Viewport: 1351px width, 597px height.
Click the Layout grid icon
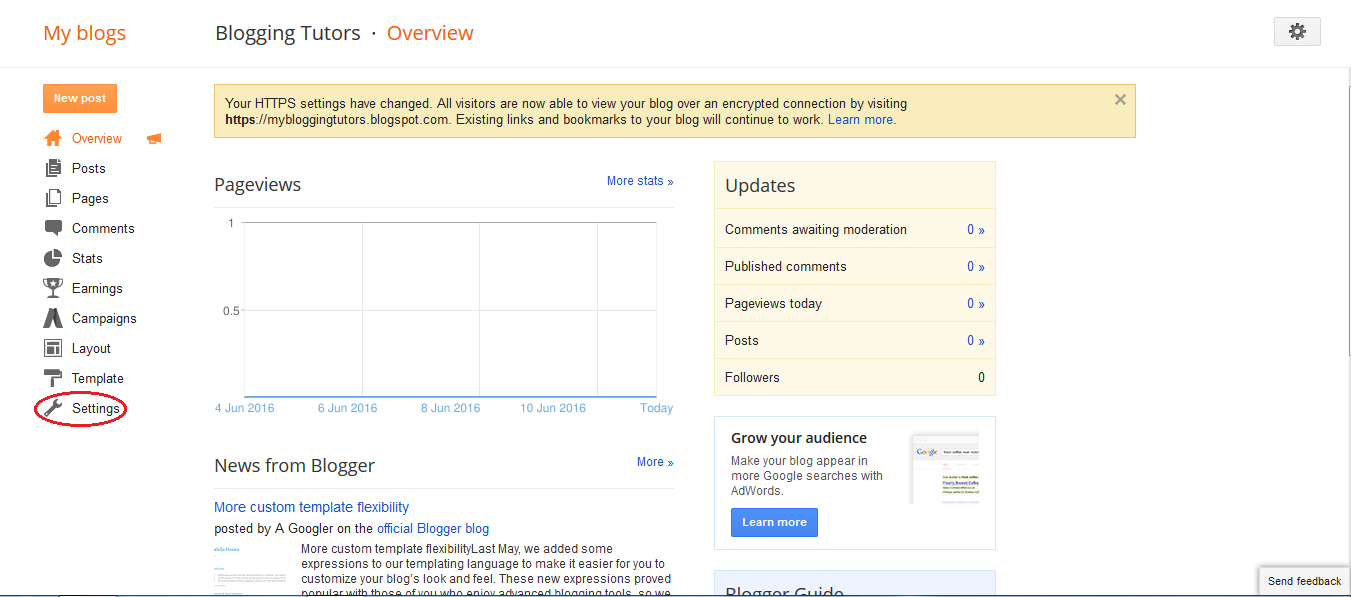53,348
